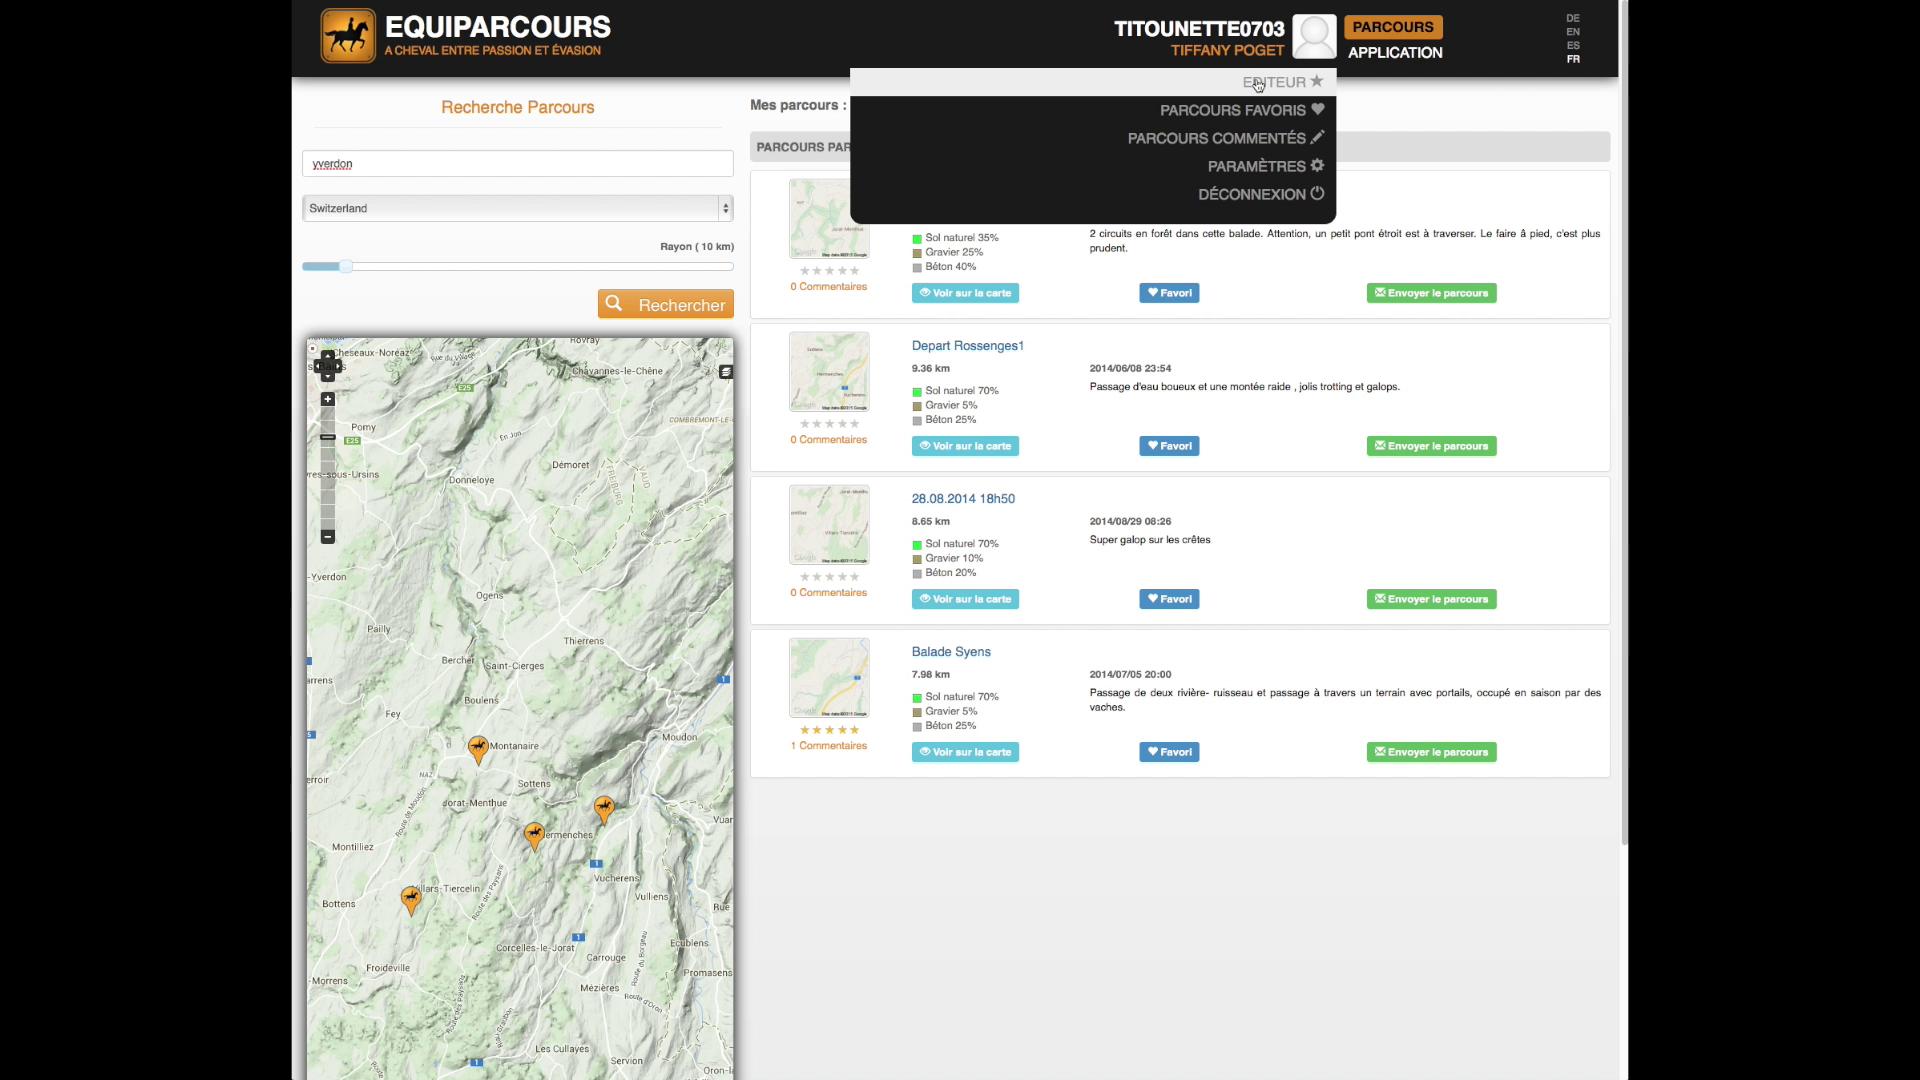
Task: View 28.08.2014 18h50 route on the map
Action: pyautogui.click(x=965, y=599)
